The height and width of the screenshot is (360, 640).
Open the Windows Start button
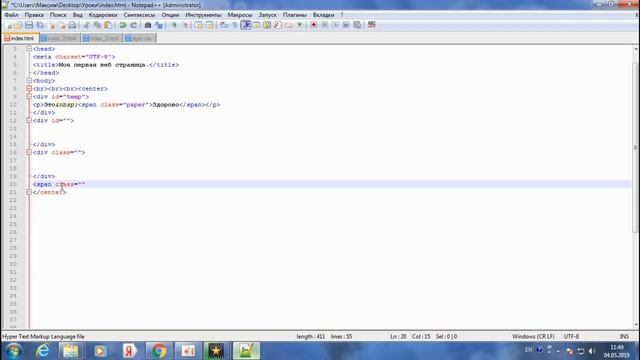click(13, 351)
